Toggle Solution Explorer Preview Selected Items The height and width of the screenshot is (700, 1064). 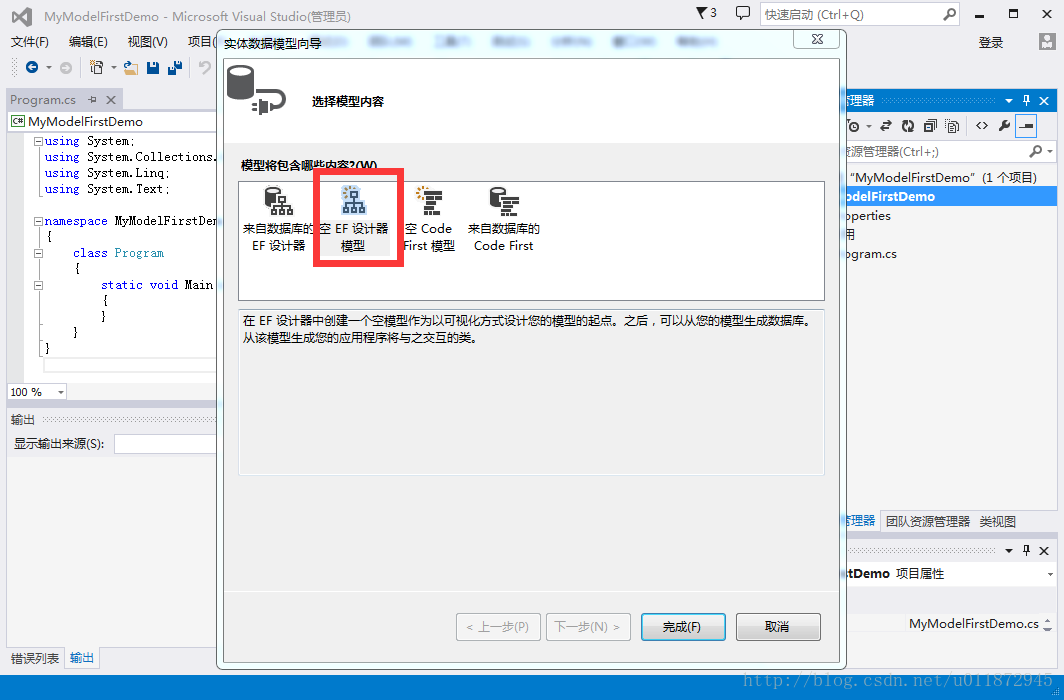point(1026,125)
